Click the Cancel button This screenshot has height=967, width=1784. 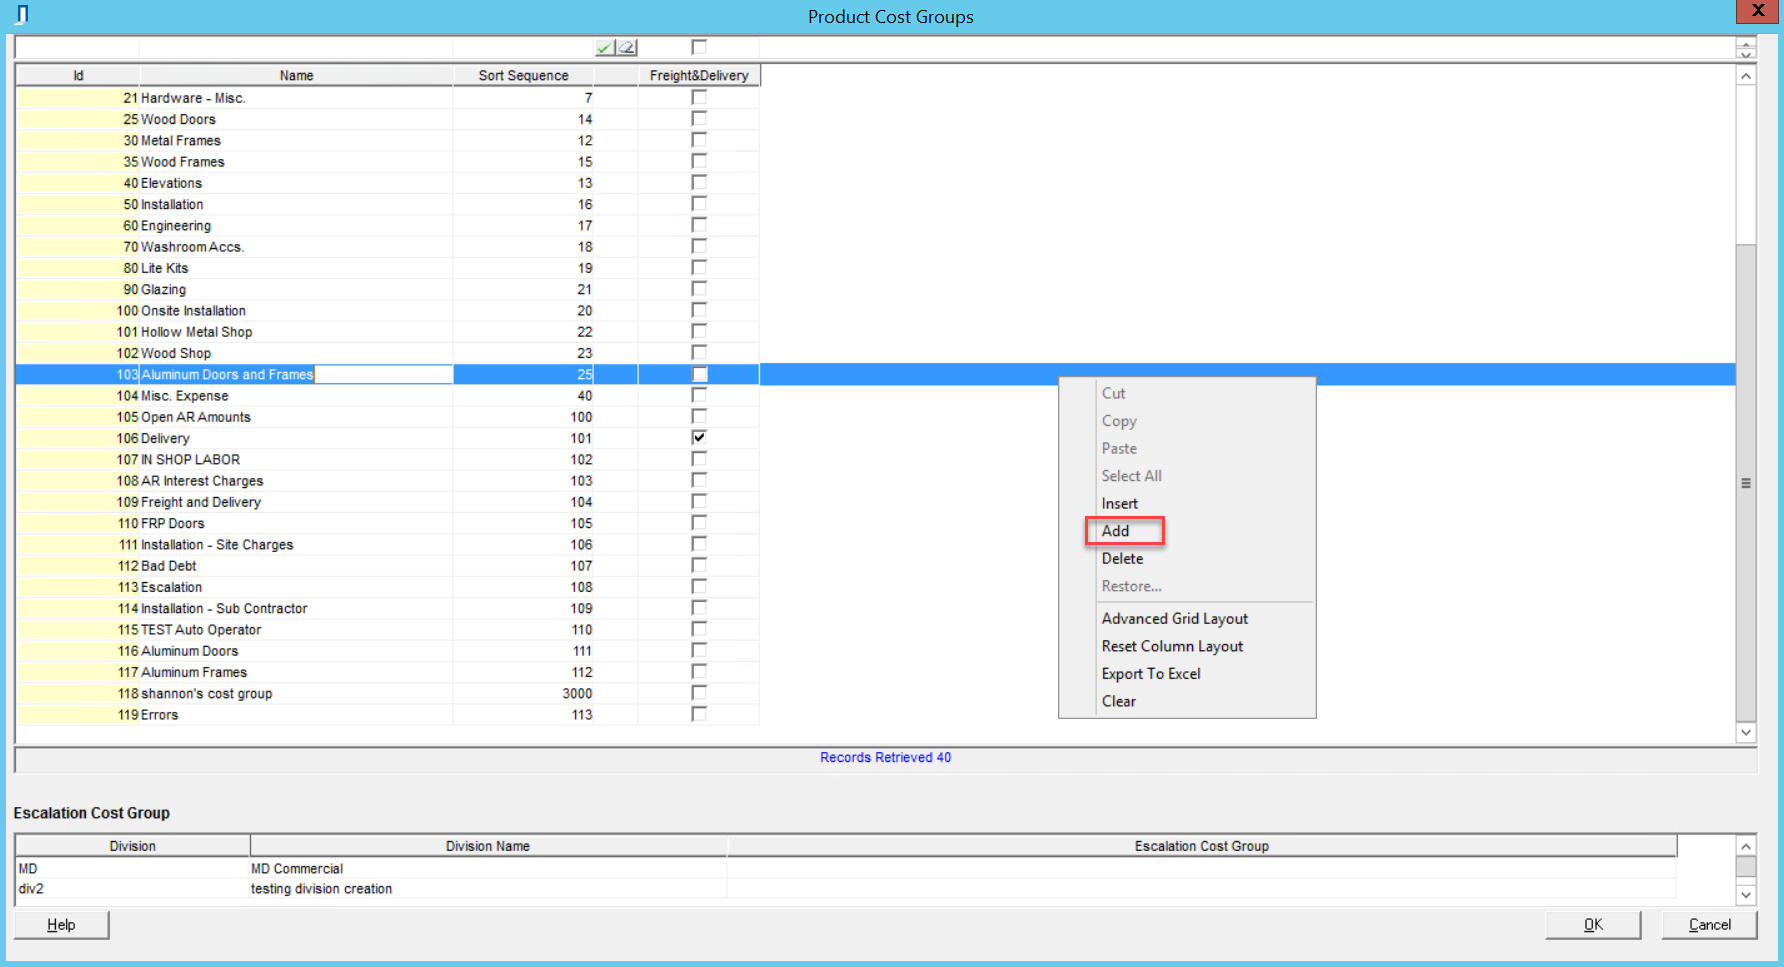[1709, 925]
